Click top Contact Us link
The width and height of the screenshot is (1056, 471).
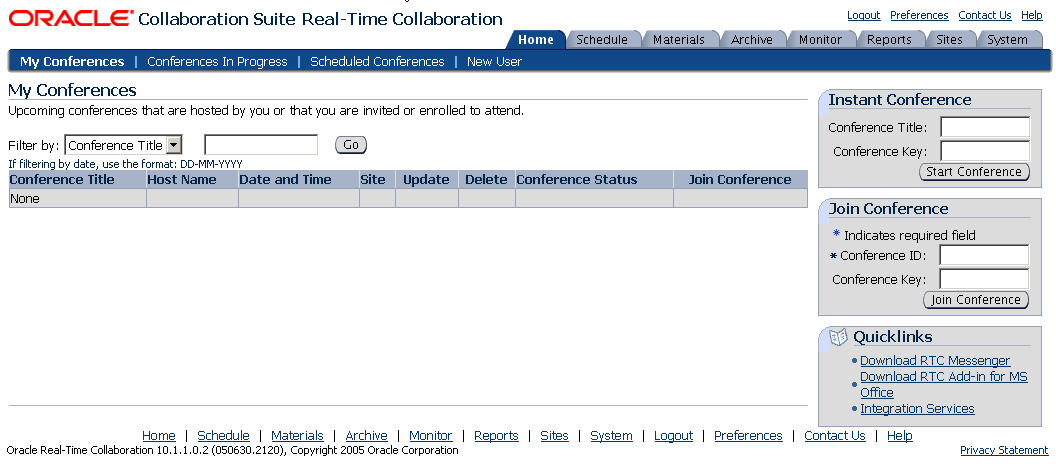985,15
